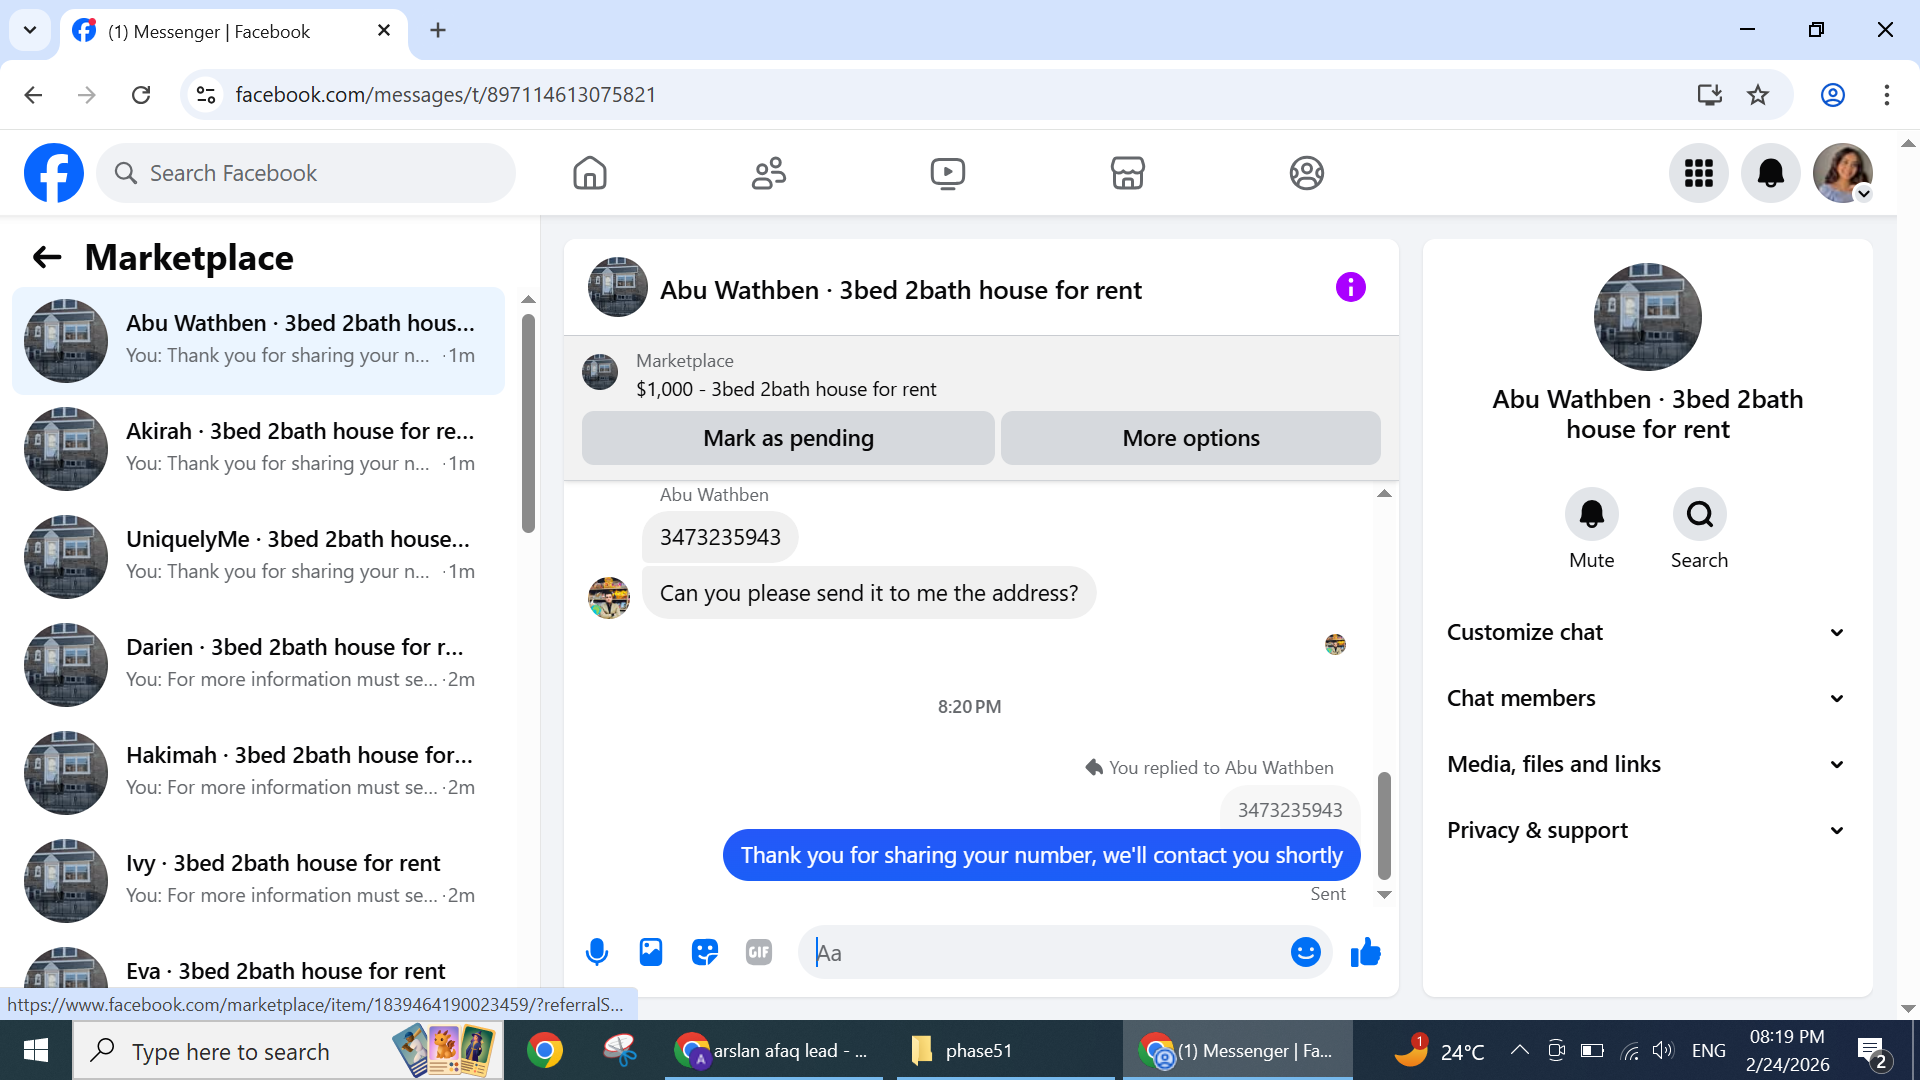Viewport: 1920px width, 1080px height.
Task: Open the sticker picker icon
Action: click(705, 952)
